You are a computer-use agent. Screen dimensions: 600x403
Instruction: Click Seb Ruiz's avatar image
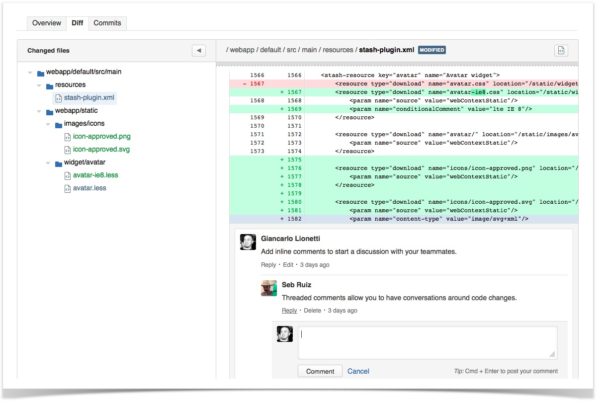coord(269,288)
